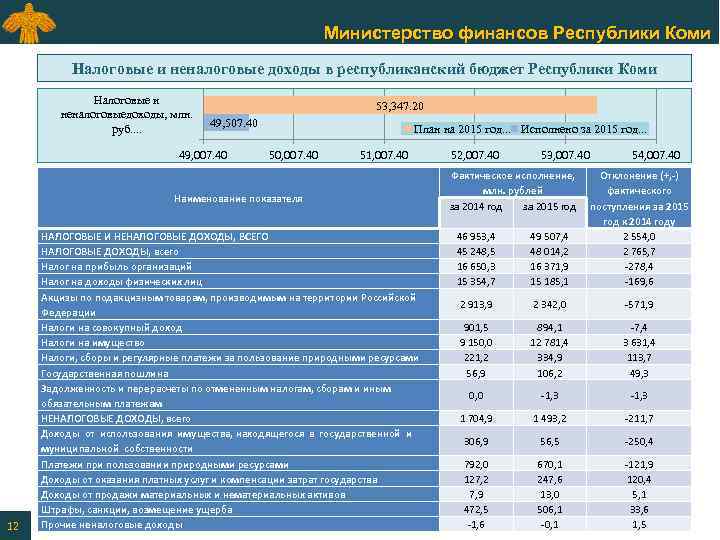Click the header 'Министерство финансов Республики Коми'
This screenshot has height=540, width=720.
click(x=517, y=33)
